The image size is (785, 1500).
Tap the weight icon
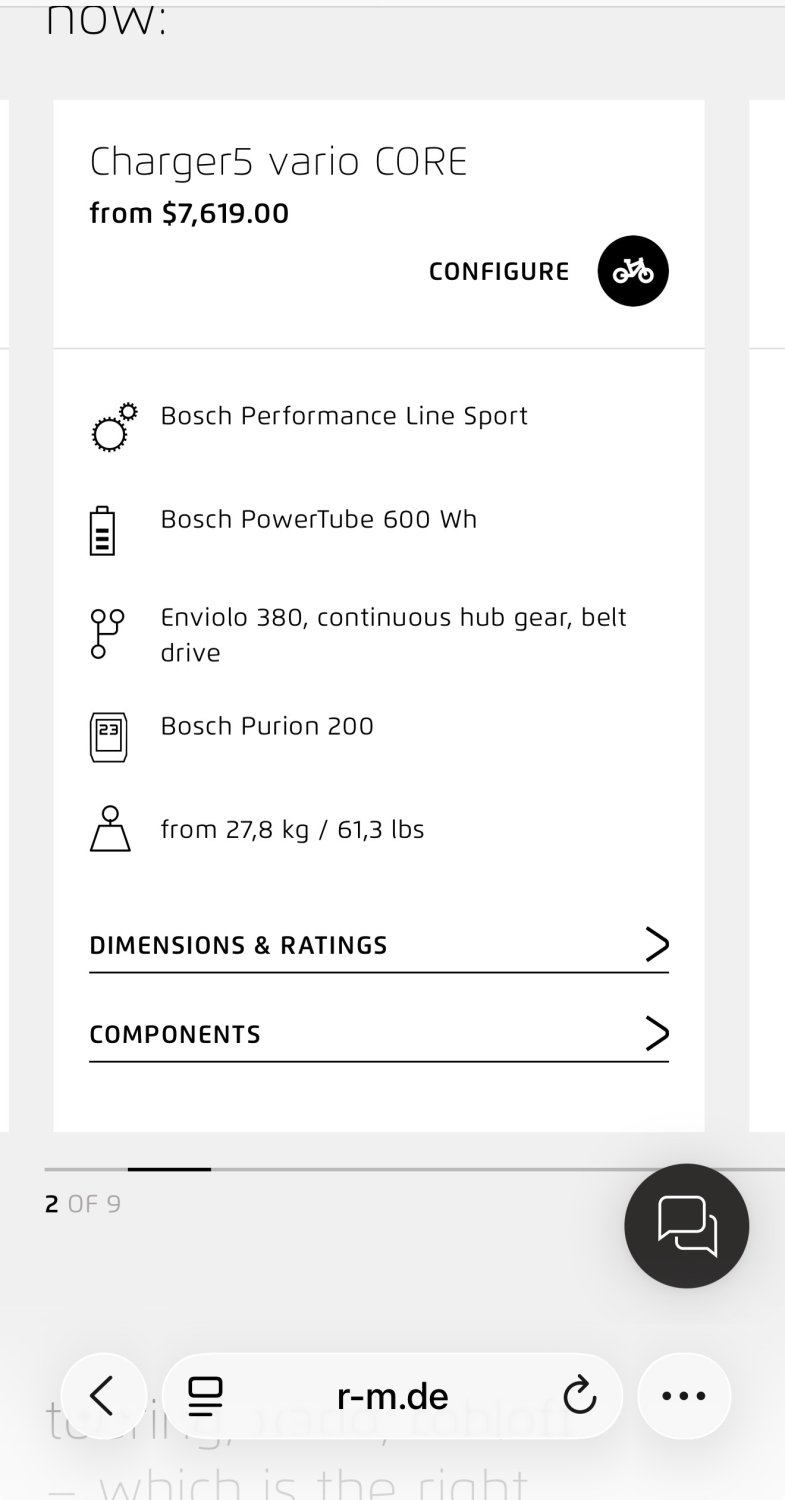tap(110, 829)
